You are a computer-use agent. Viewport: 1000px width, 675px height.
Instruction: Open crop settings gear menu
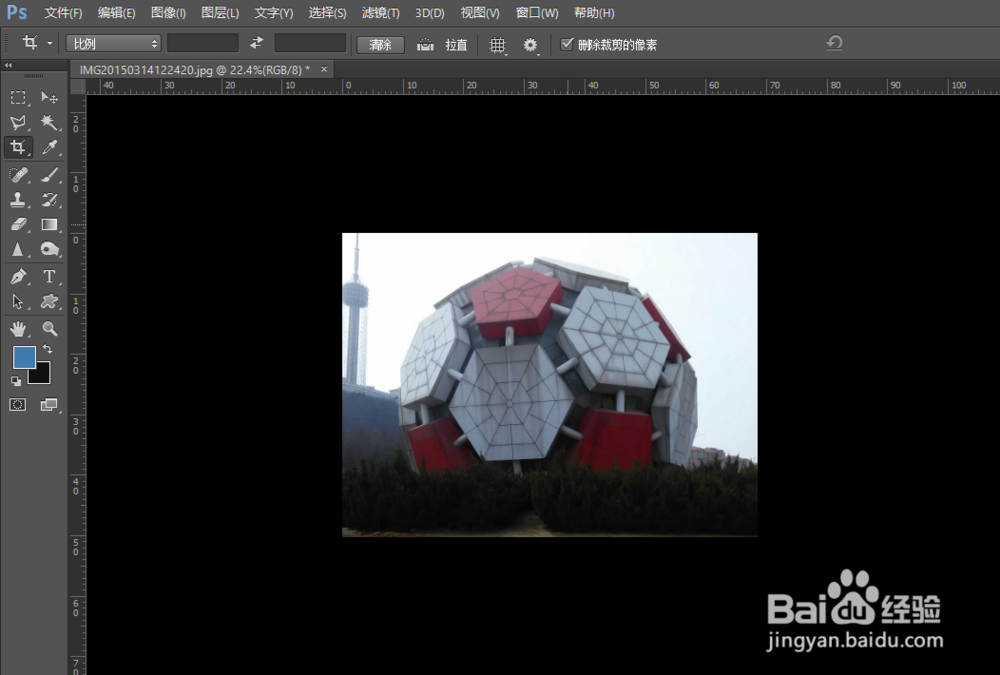click(x=531, y=45)
